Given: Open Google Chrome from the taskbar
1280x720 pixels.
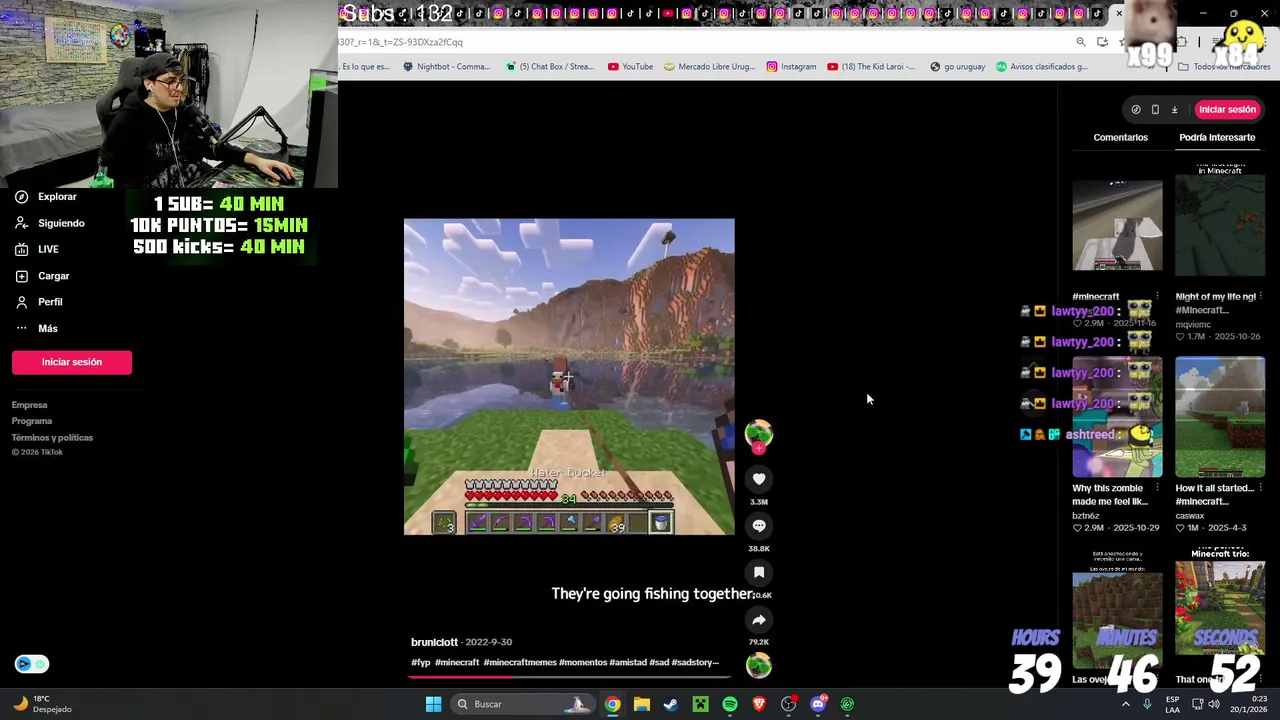Looking at the screenshot, I should 612,704.
